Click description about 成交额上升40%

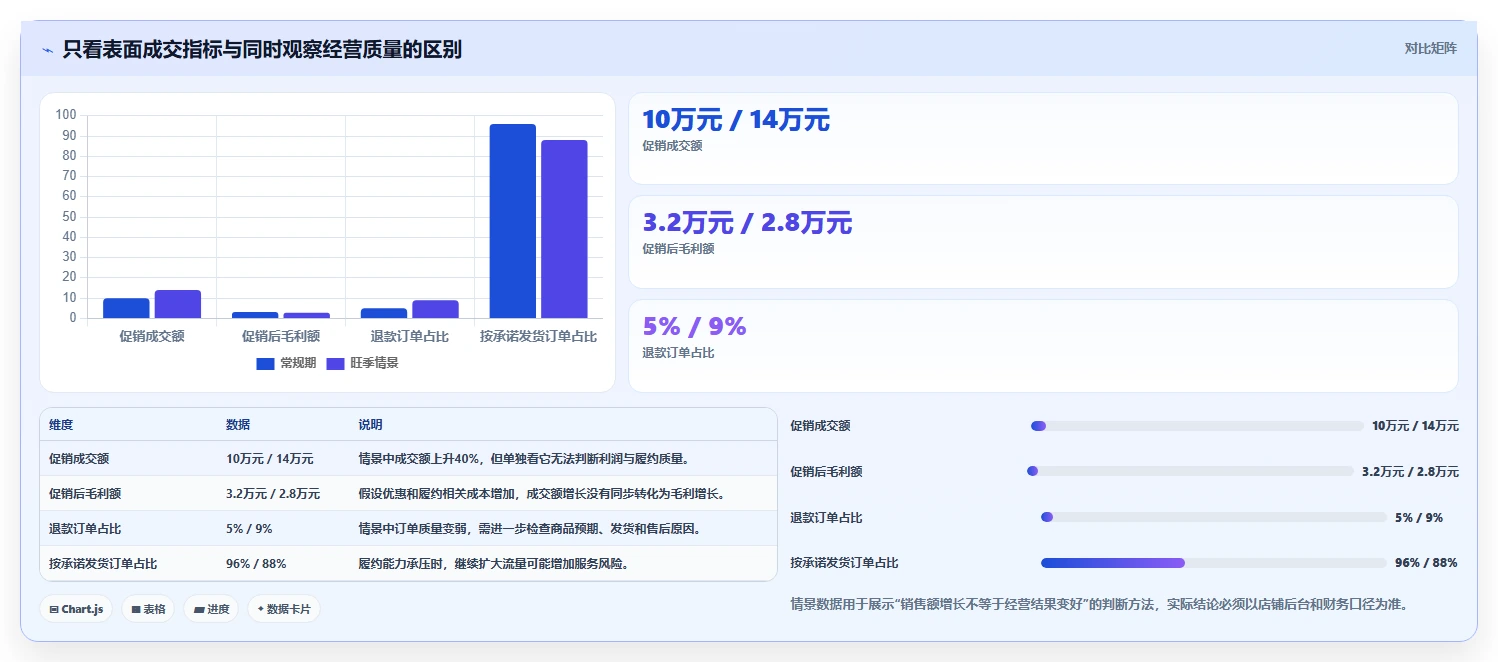[524, 459]
